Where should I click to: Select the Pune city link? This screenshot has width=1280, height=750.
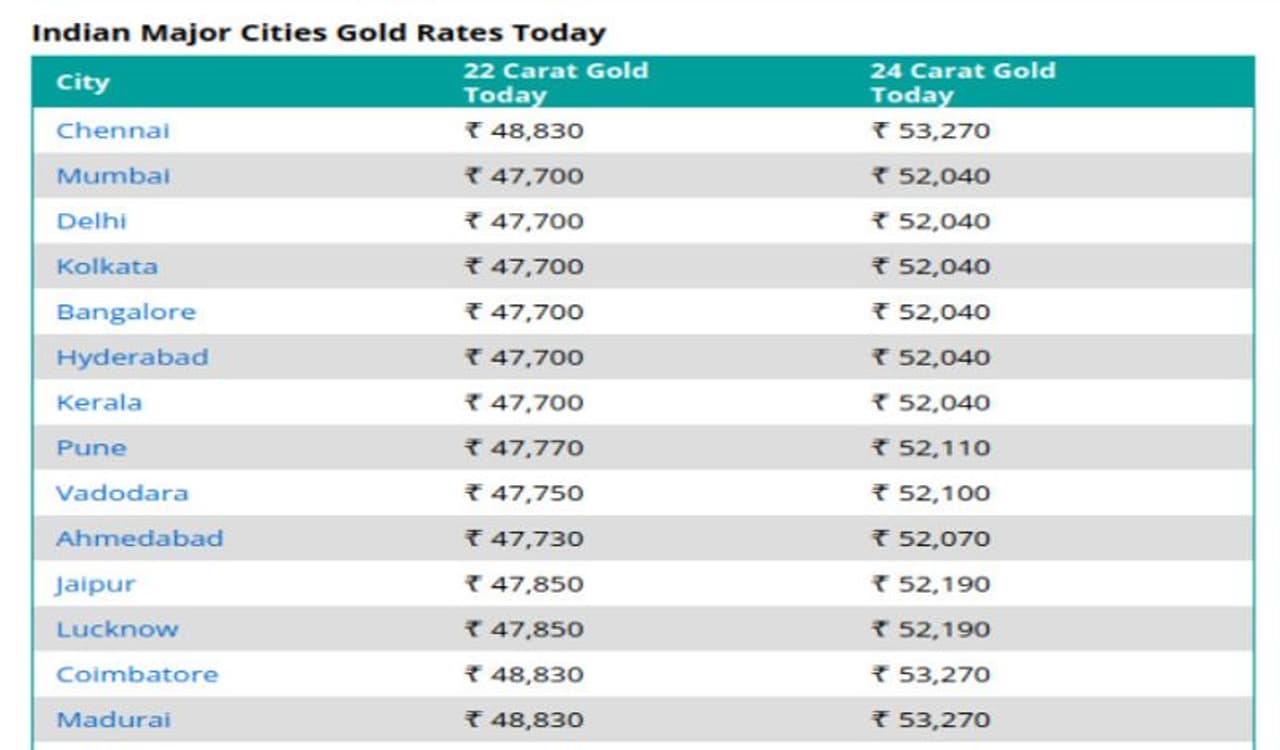(x=91, y=448)
